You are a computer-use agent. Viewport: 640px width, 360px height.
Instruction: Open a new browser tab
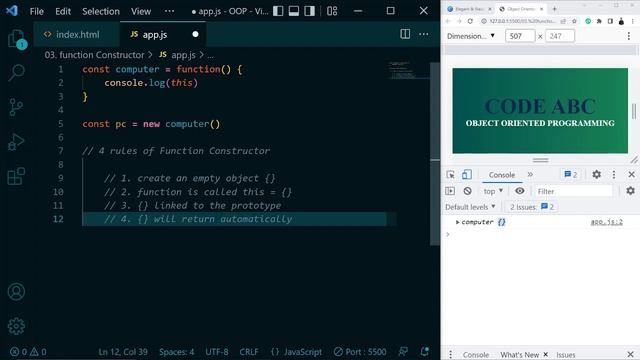pyautogui.click(x=554, y=9)
